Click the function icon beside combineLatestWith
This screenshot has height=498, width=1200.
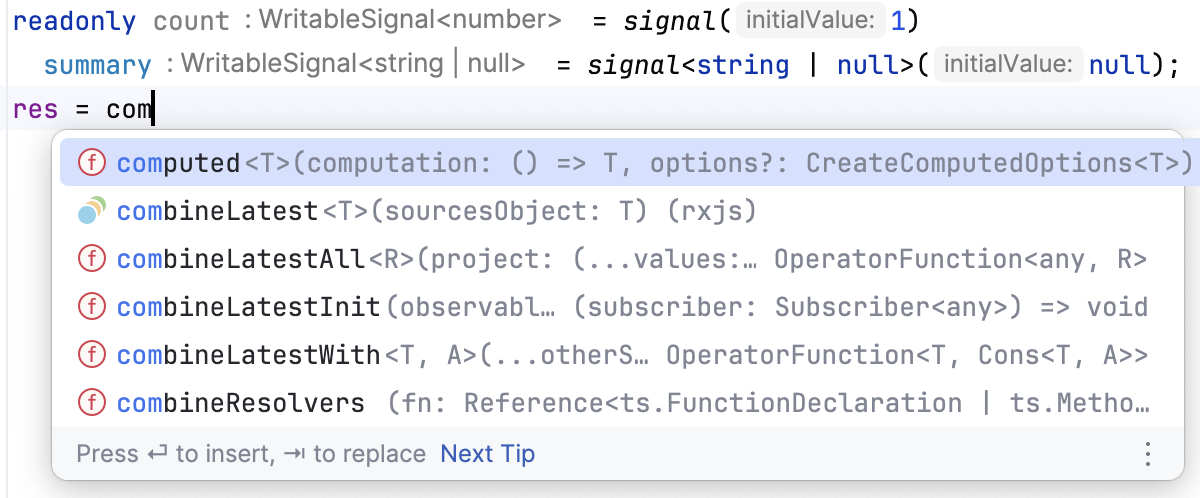tap(92, 355)
